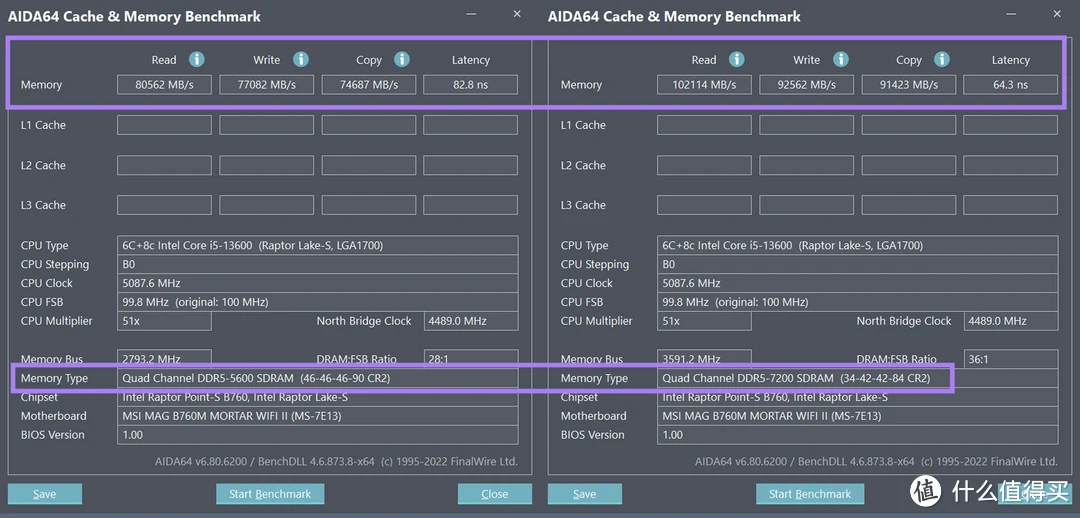1080x518 pixels.
Task: Click the 99.8 MHz CPU FSB, left window
Action: tap(318, 302)
